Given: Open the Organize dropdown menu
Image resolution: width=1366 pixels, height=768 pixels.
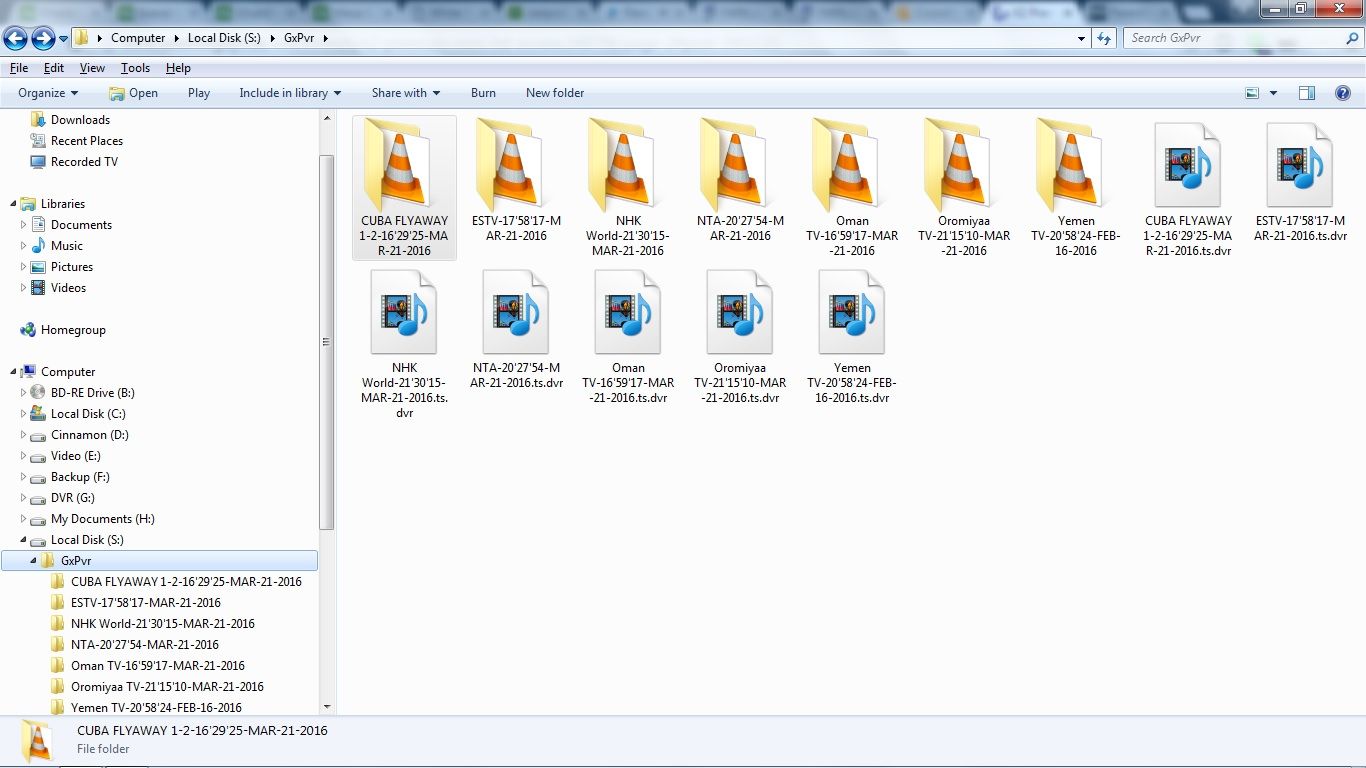Looking at the screenshot, I should [x=48, y=93].
